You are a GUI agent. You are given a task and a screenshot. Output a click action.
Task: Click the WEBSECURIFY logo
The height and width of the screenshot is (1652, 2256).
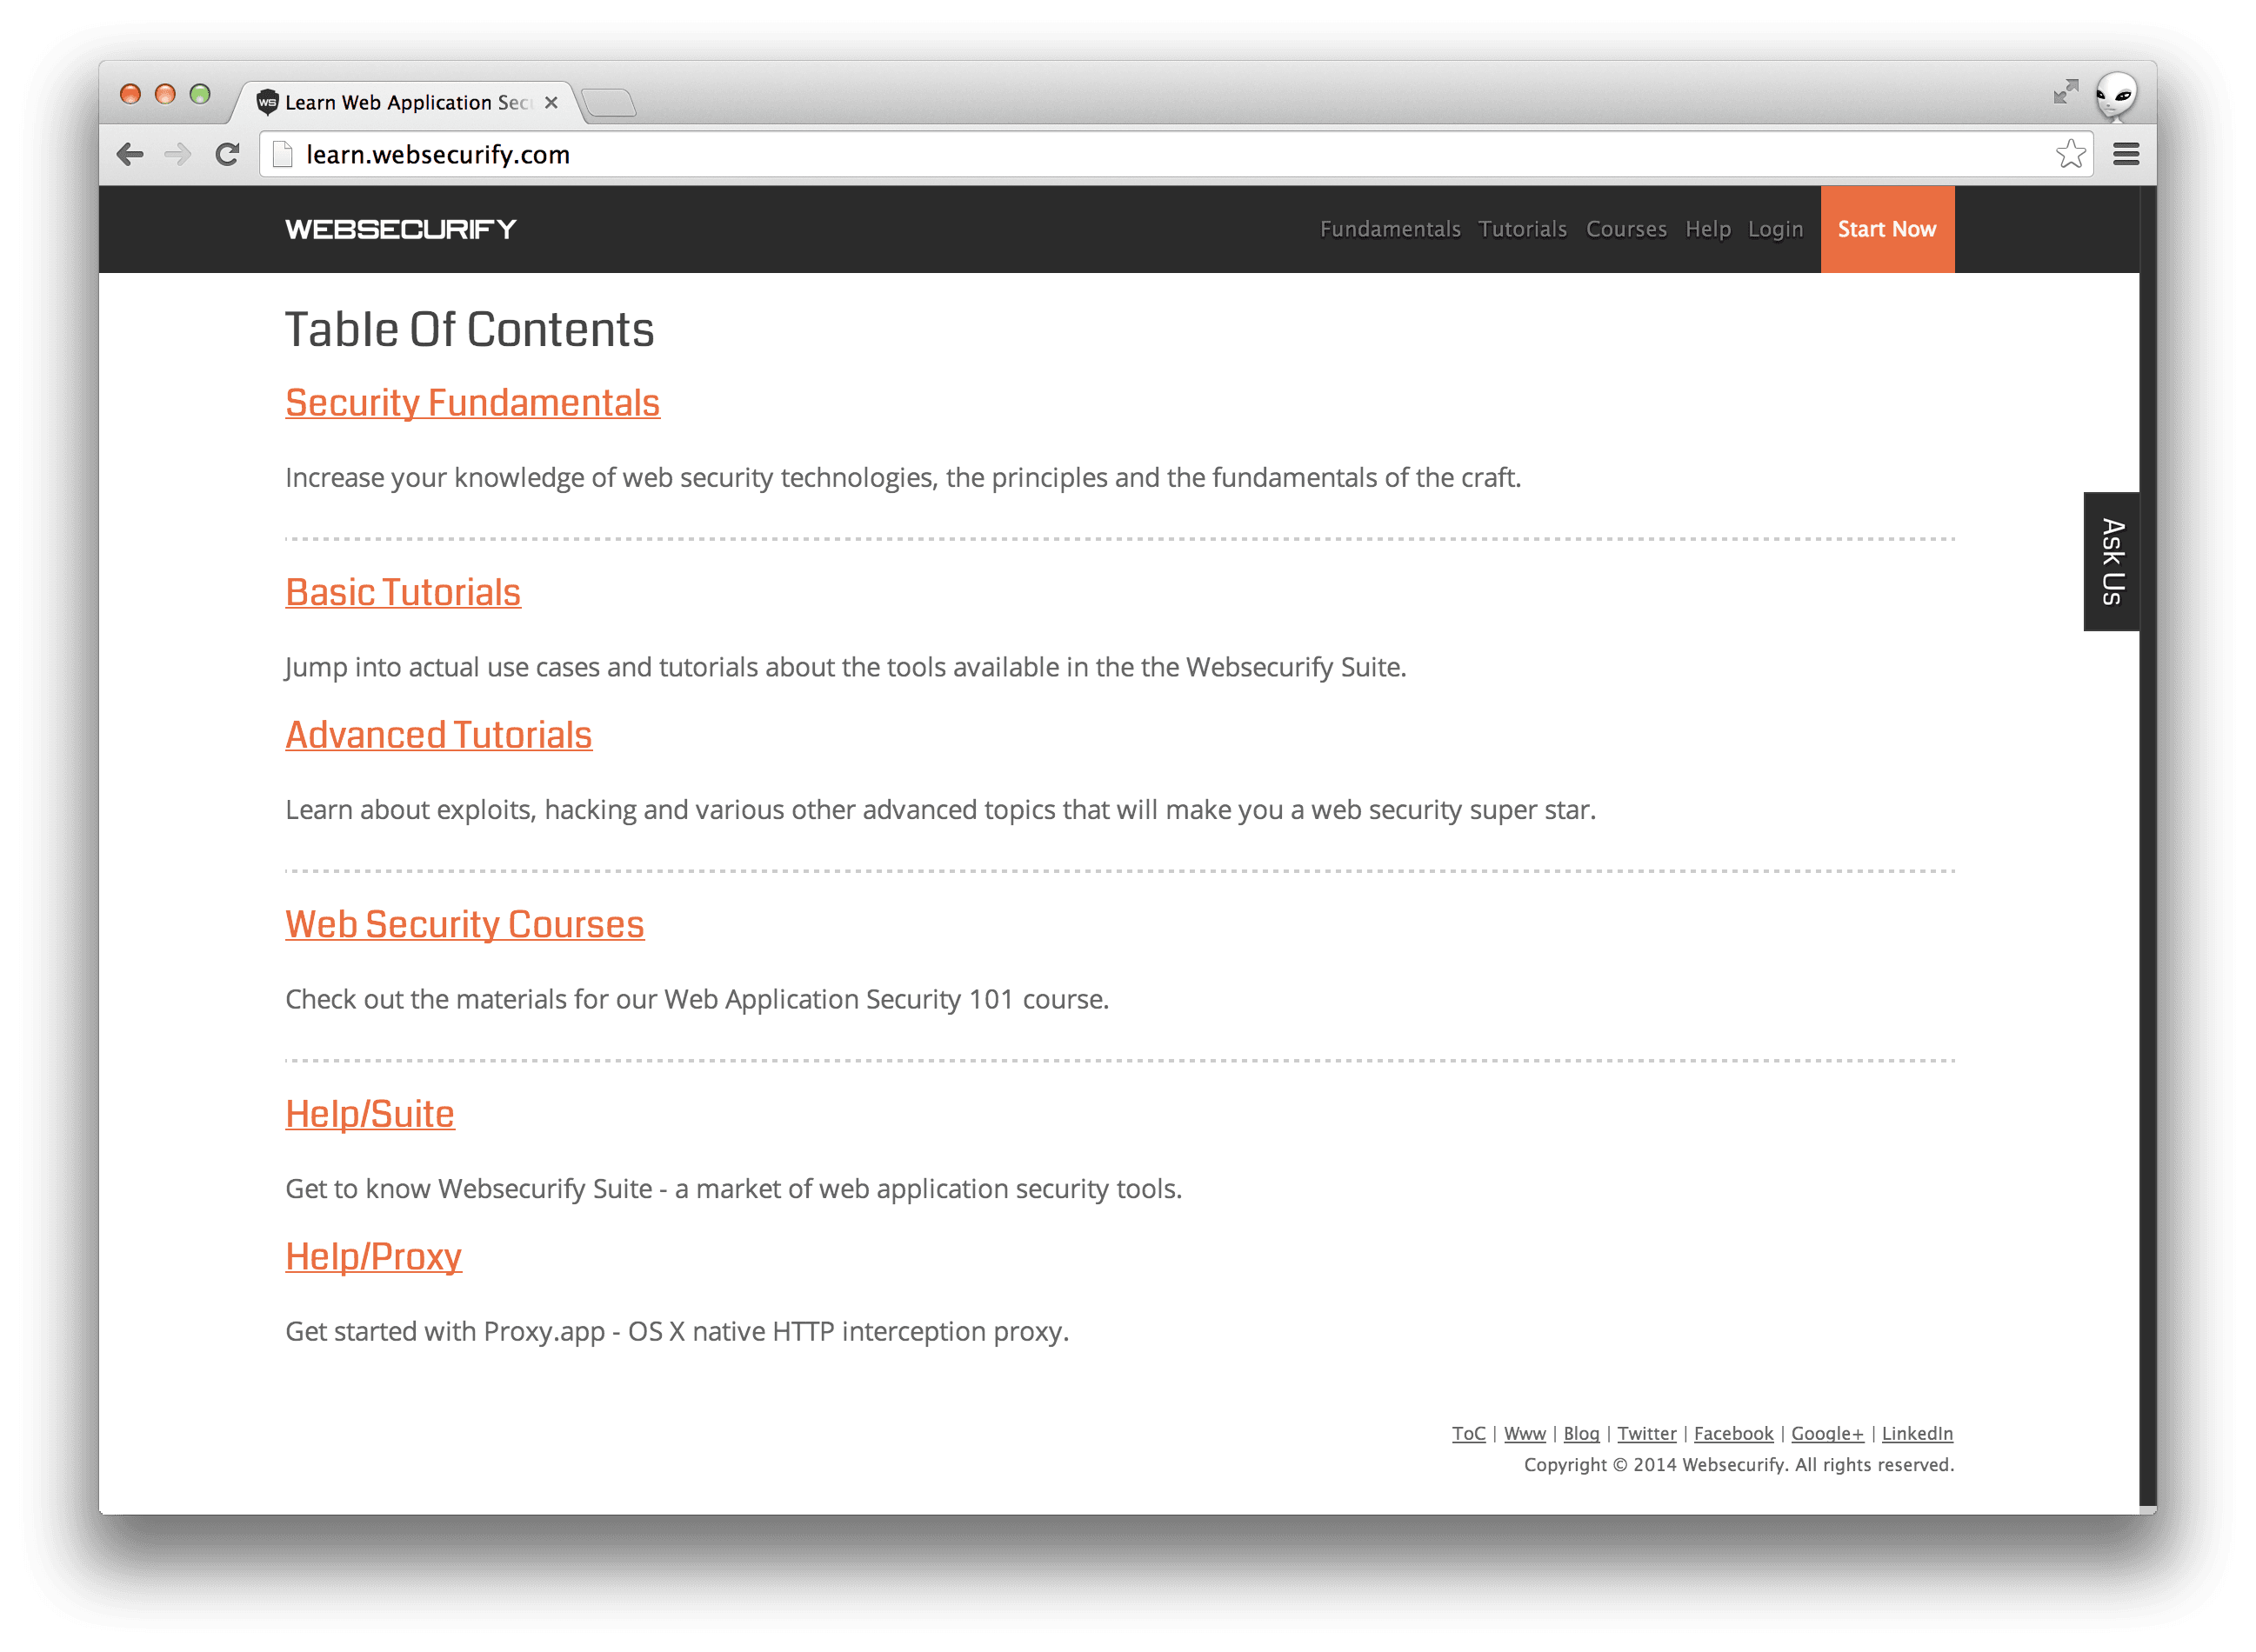(401, 229)
